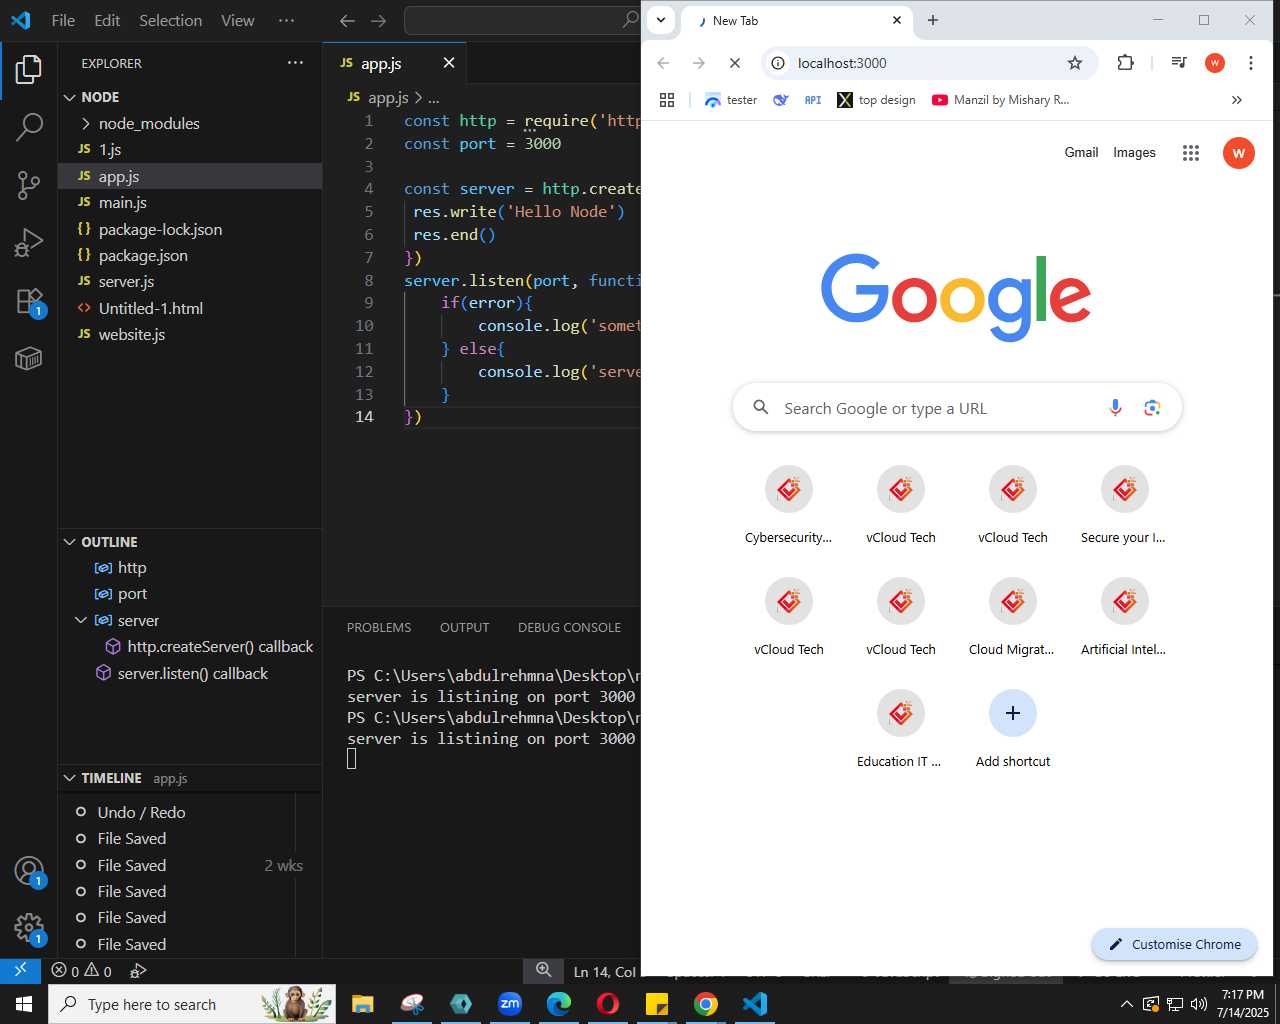This screenshot has height=1024, width=1280.
Task: Search by image with Google Lens icon
Action: tap(1152, 408)
